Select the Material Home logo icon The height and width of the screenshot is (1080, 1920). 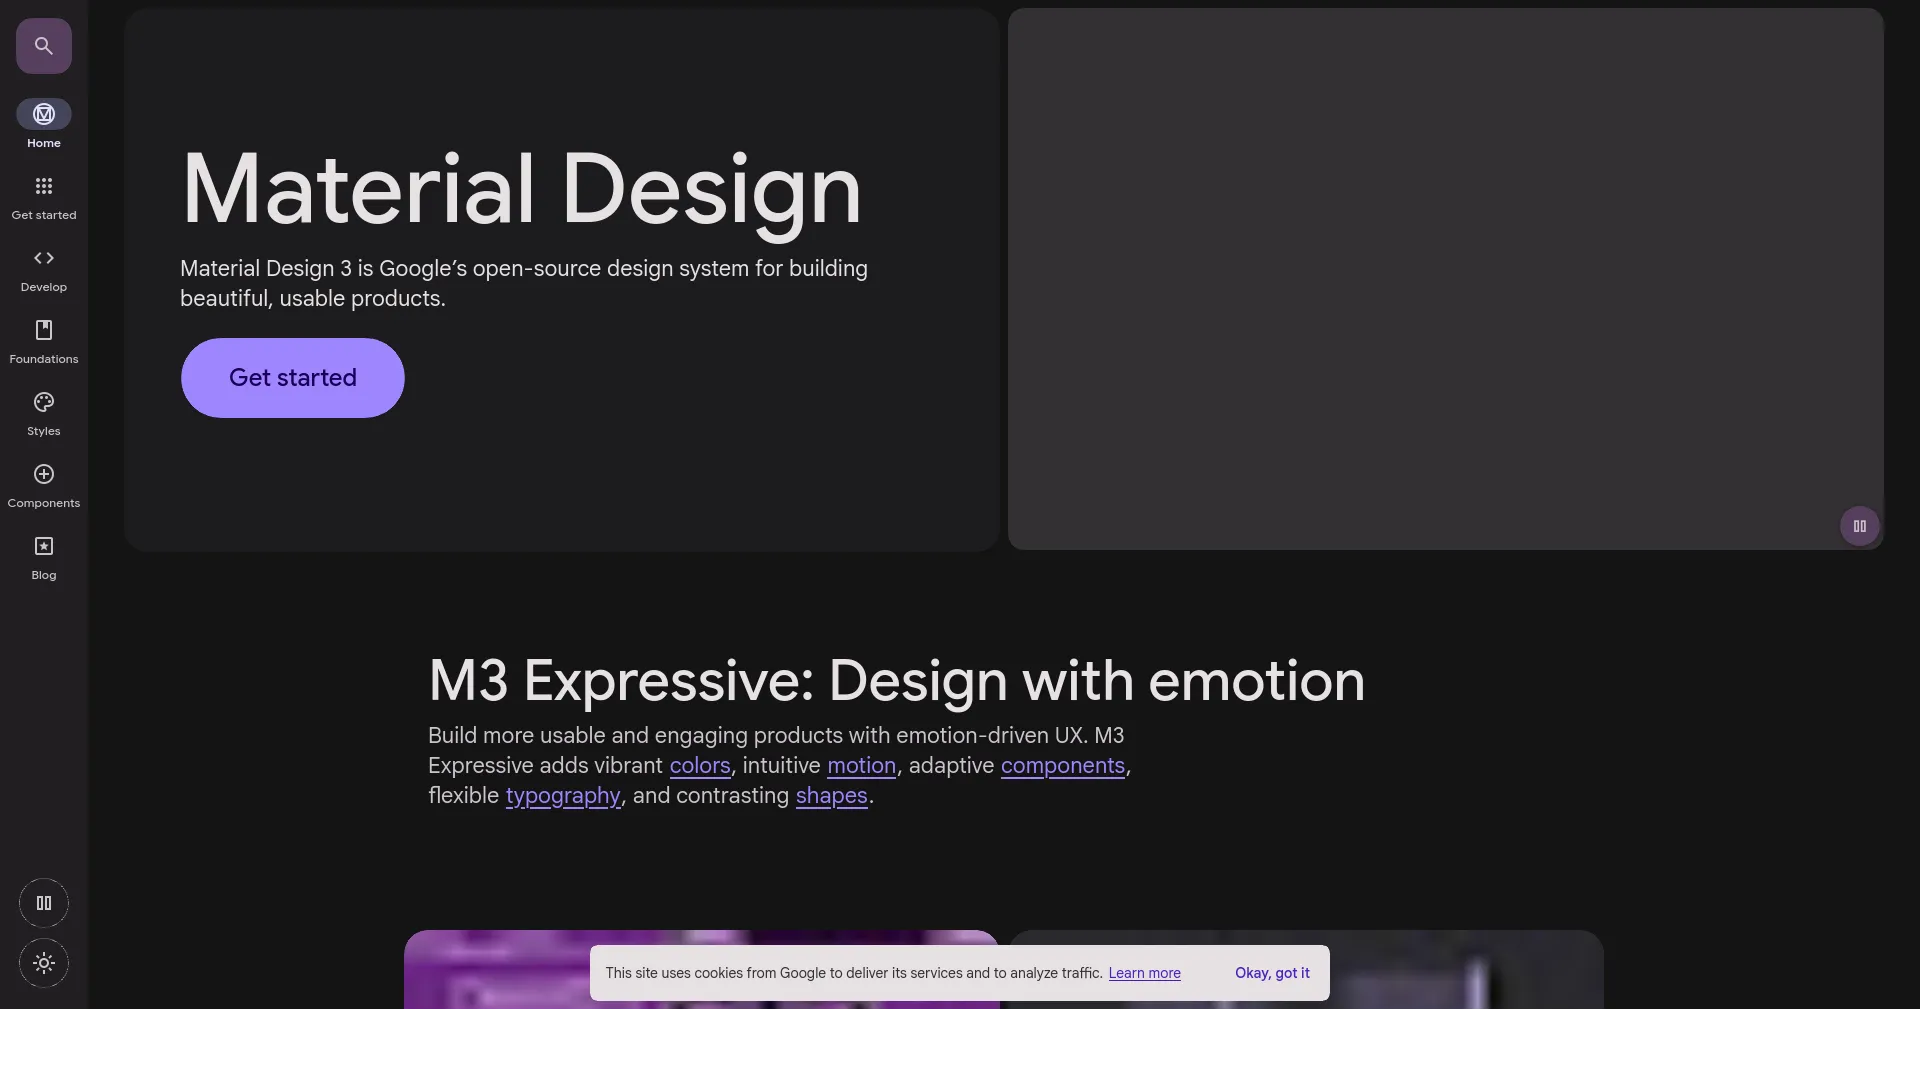coord(44,114)
